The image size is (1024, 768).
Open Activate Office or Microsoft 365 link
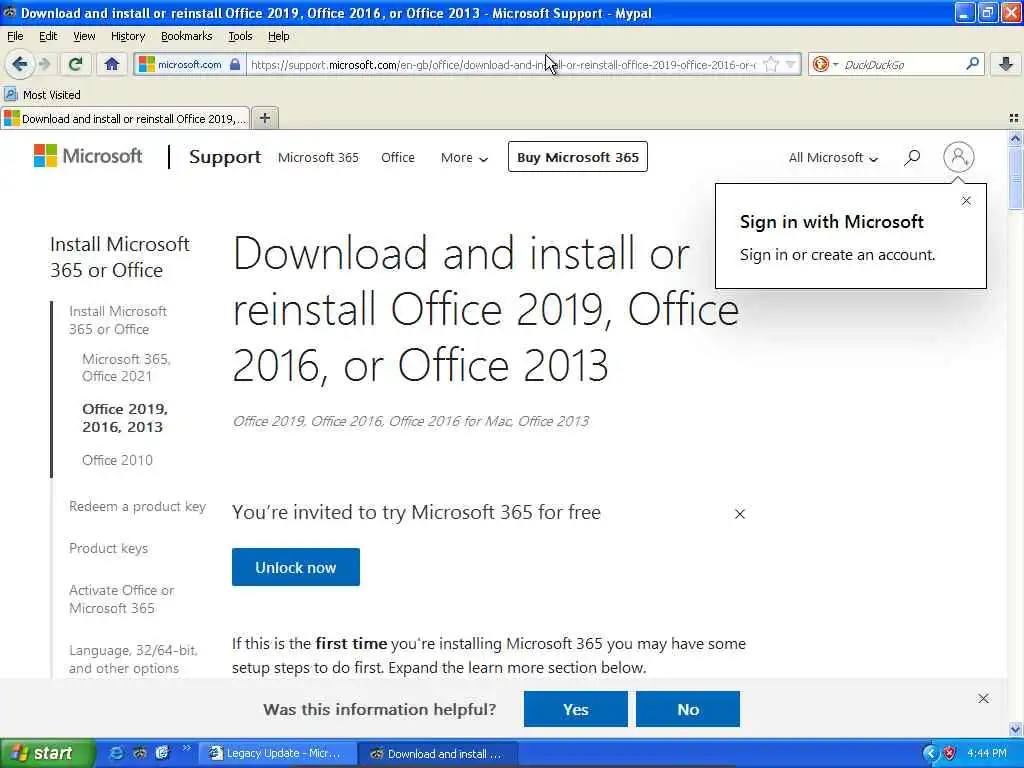pyautogui.click(x=121, y=599)
